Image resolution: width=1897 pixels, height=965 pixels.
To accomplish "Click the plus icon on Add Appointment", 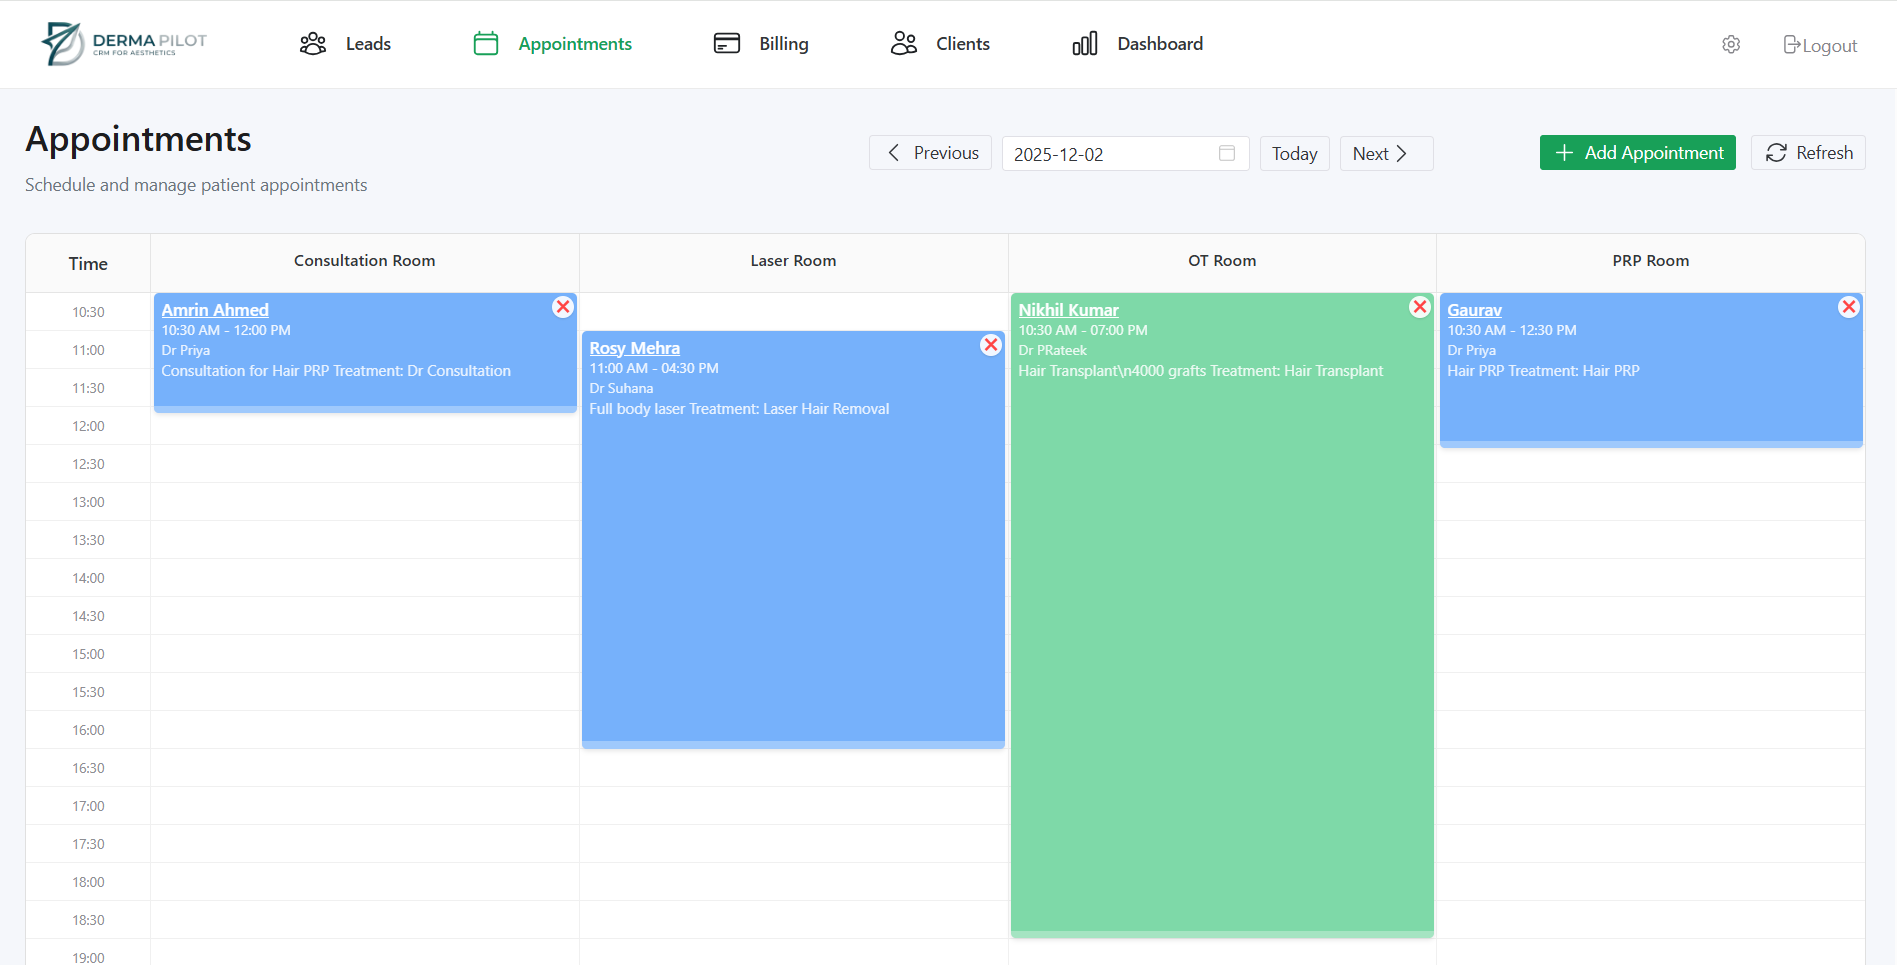I will tap(1564, 152).
